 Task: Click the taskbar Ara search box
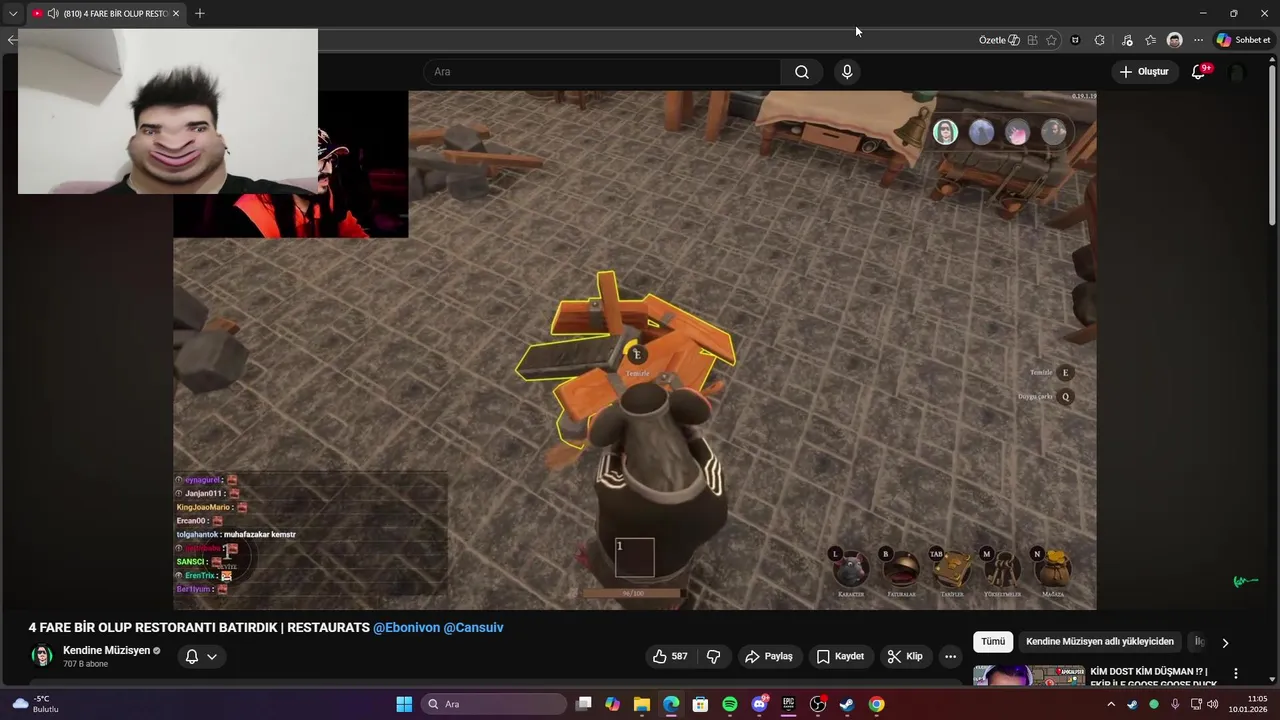494,704
